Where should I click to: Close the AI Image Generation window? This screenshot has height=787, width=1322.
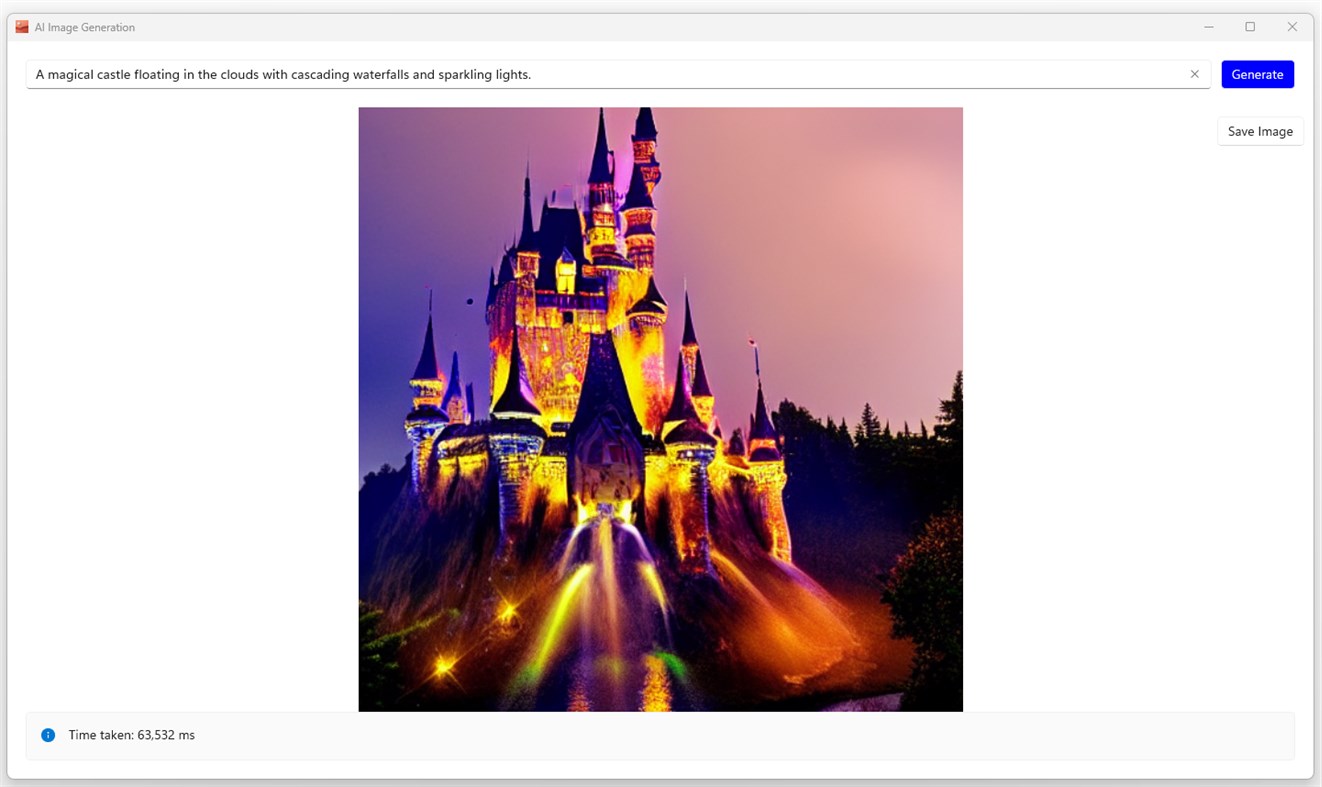pyautogui.click(x=1292, y=27)
